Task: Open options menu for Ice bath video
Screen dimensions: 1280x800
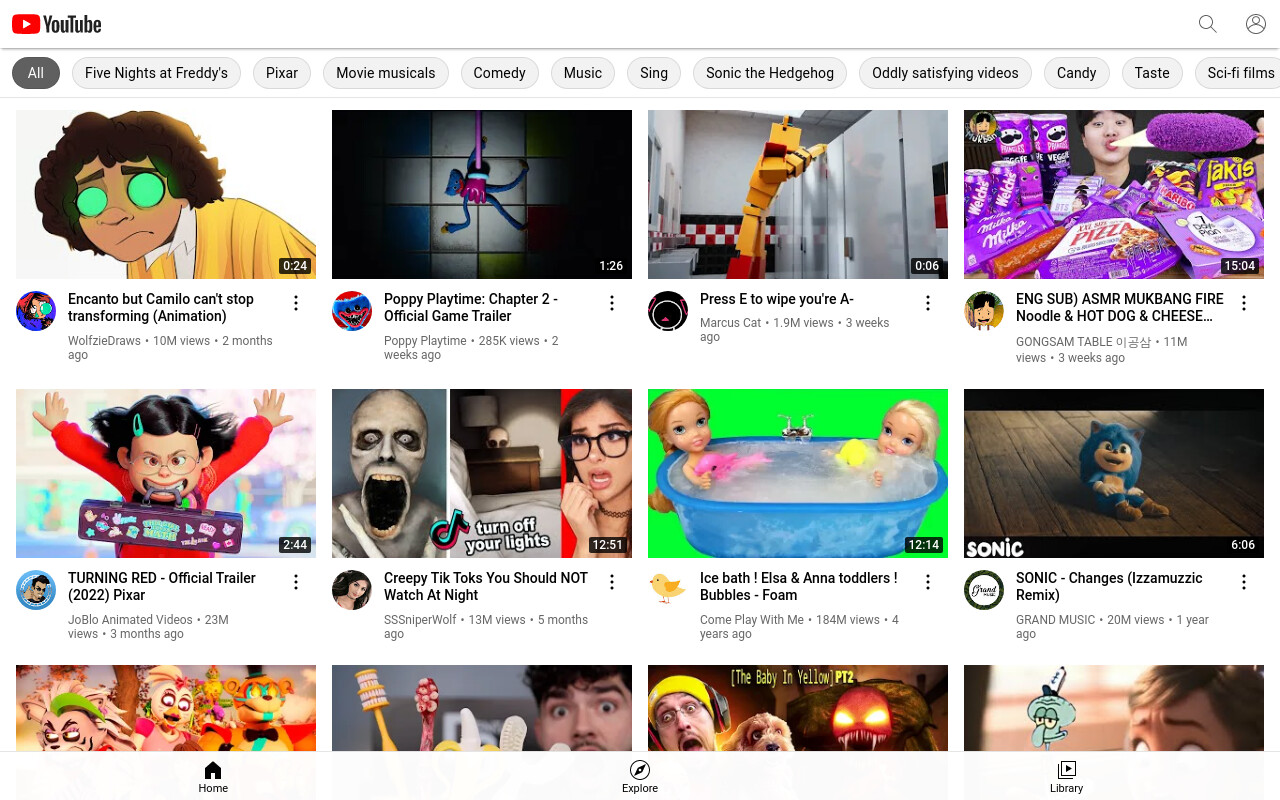Action: pyautogui.click(x=928, y=582)
